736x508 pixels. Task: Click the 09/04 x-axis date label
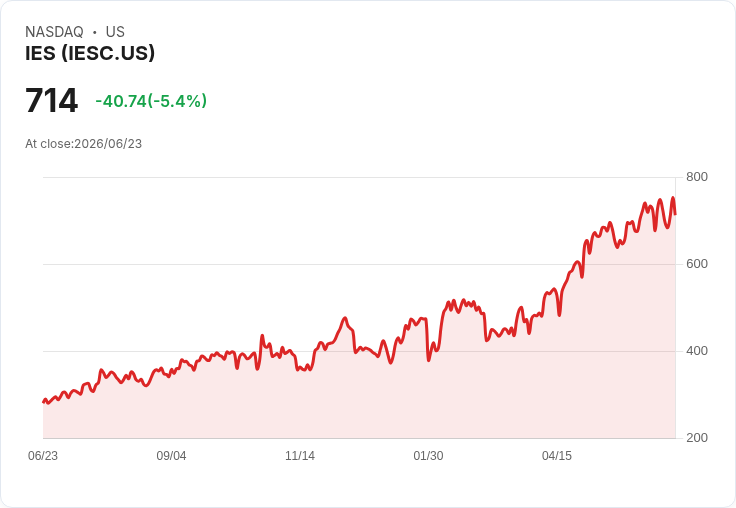point(171,456)
